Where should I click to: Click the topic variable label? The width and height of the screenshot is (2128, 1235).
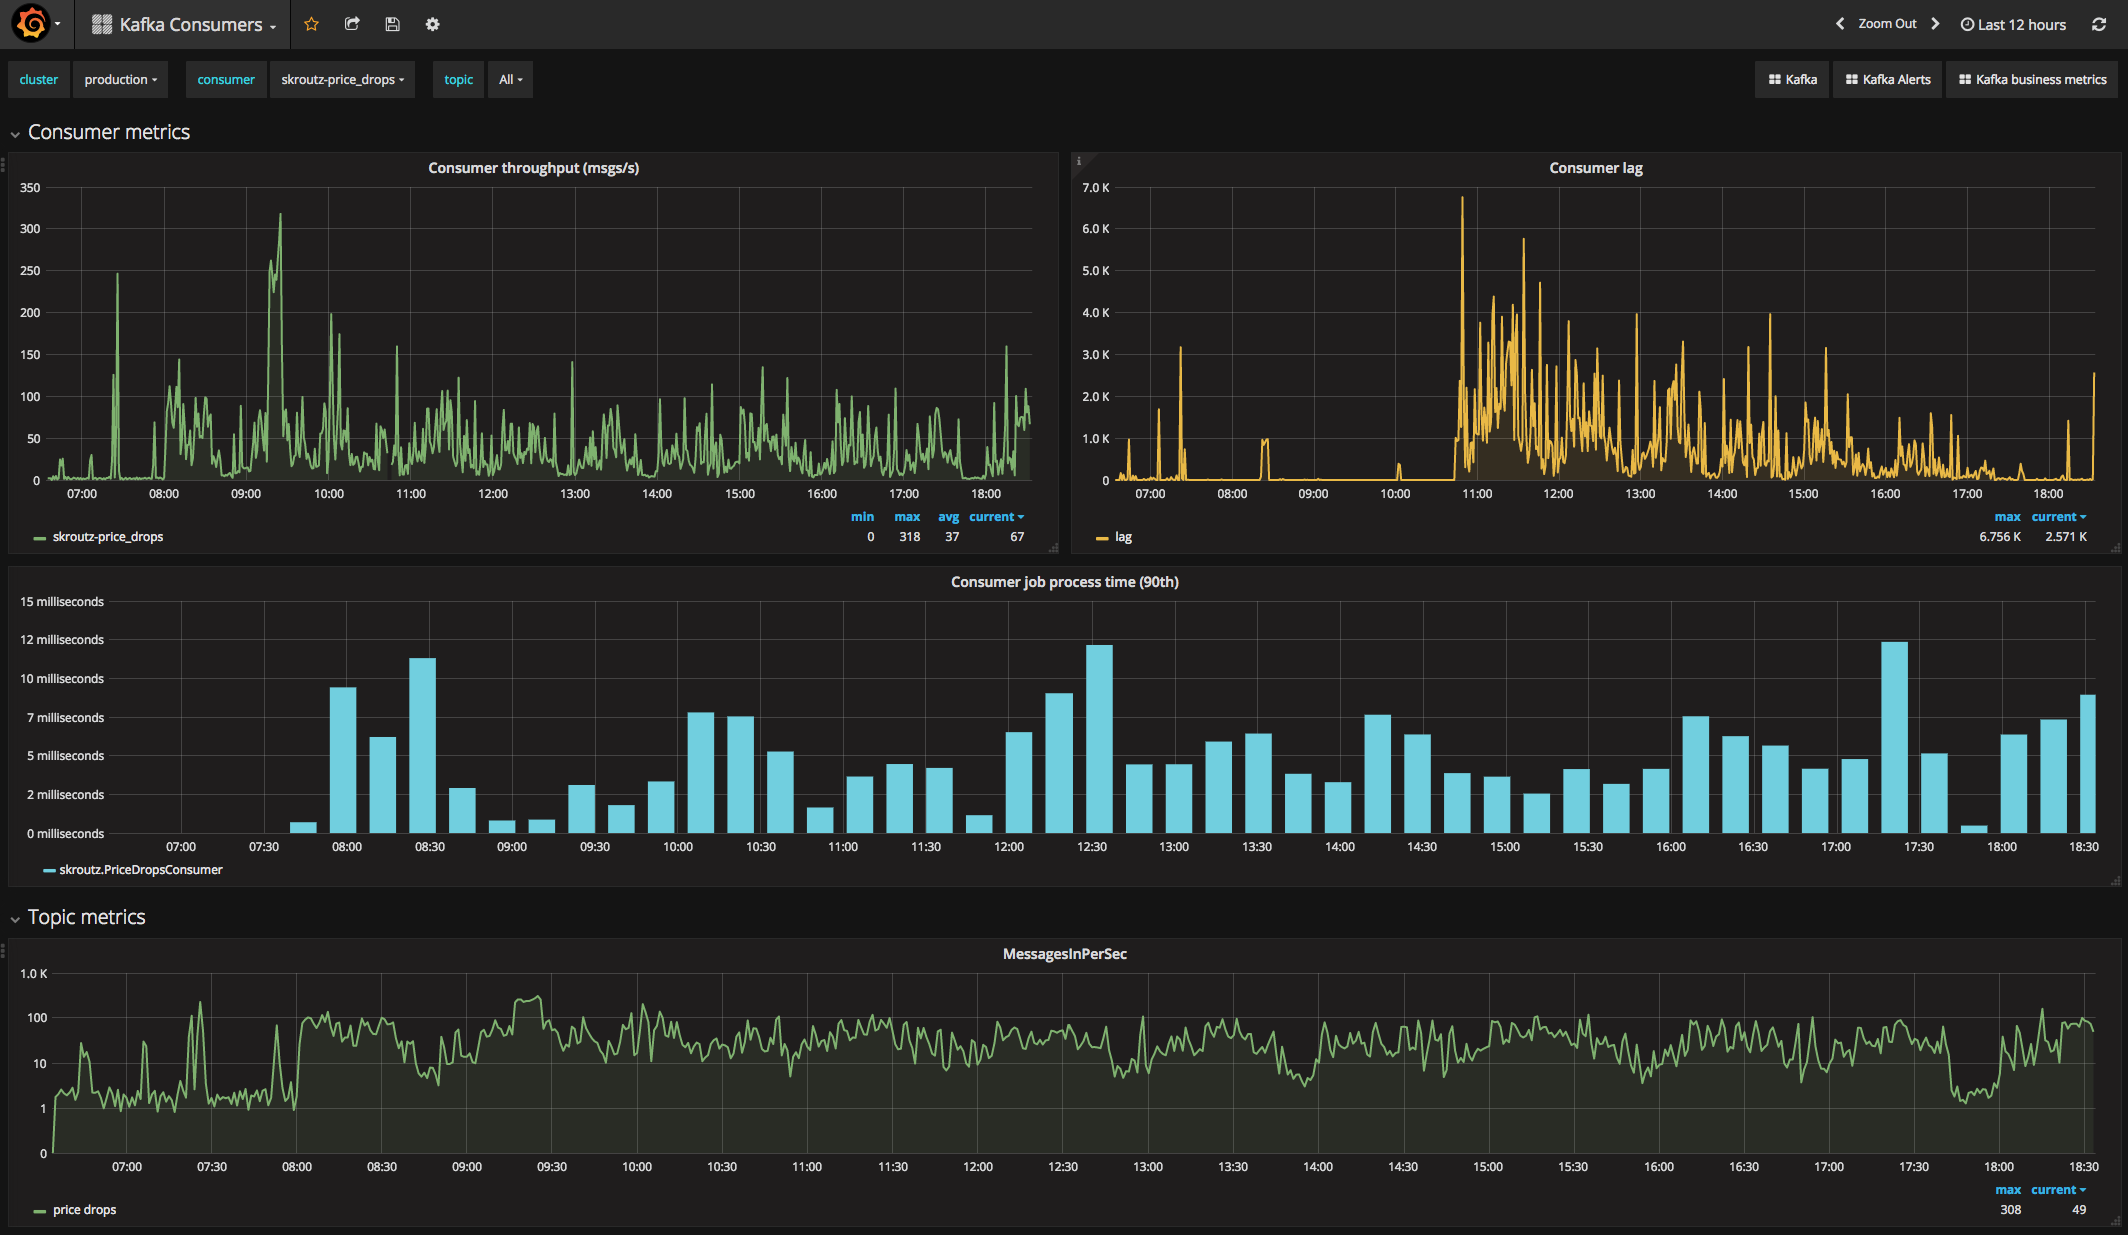(459, 80)
